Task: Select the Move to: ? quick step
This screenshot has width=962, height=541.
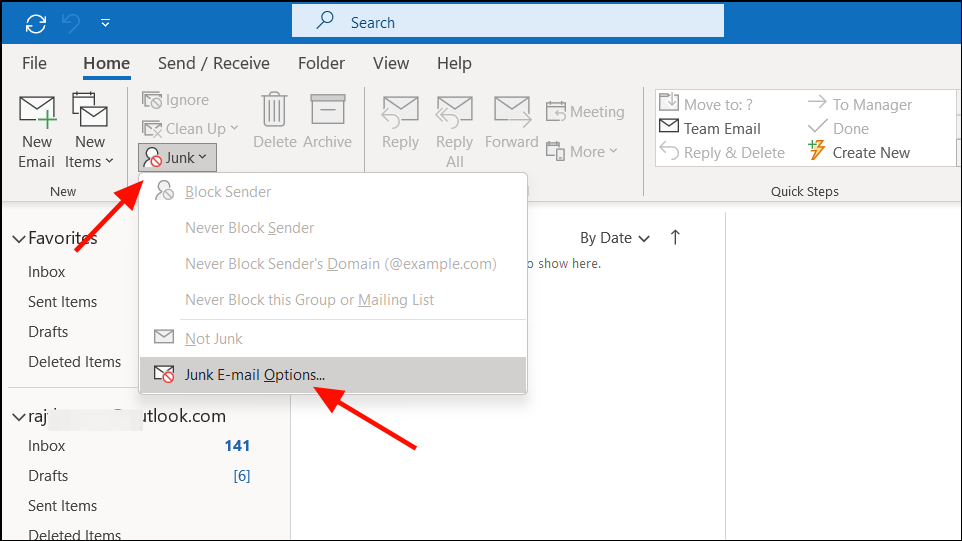Action: tap(706, 104)
